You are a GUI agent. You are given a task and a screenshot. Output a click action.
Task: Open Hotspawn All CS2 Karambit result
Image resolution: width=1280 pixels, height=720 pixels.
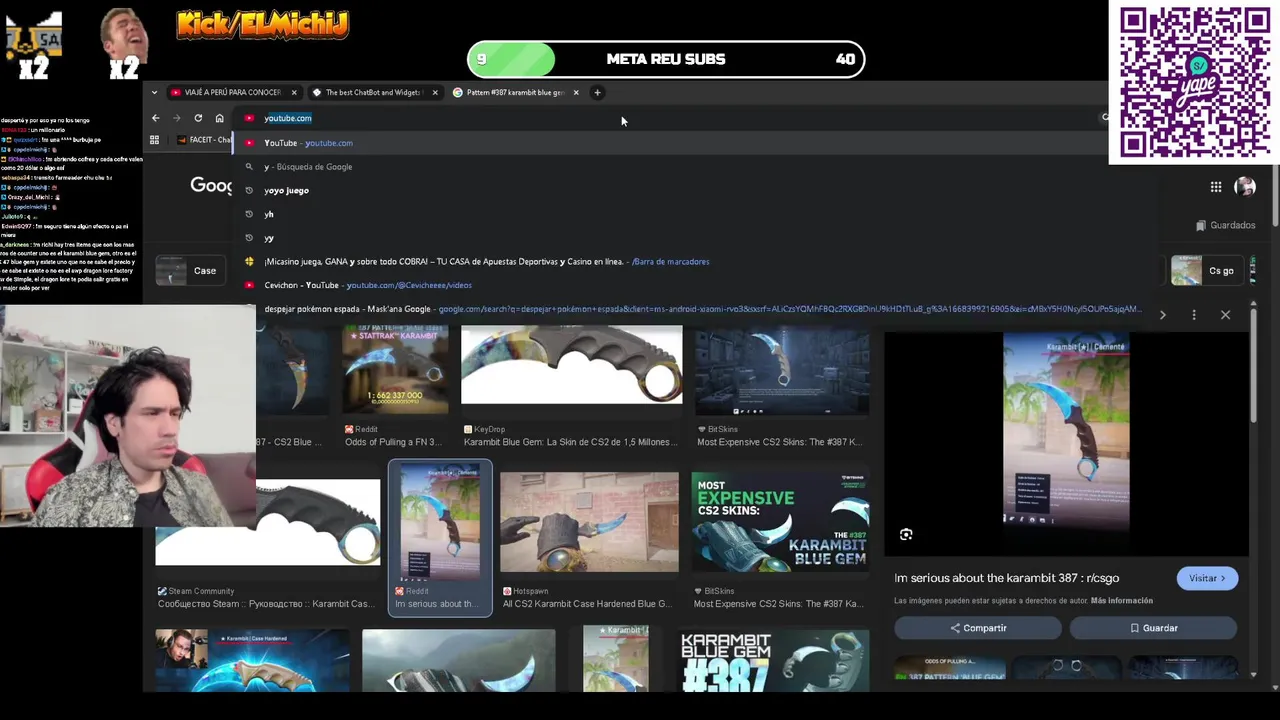pos(589,522)
